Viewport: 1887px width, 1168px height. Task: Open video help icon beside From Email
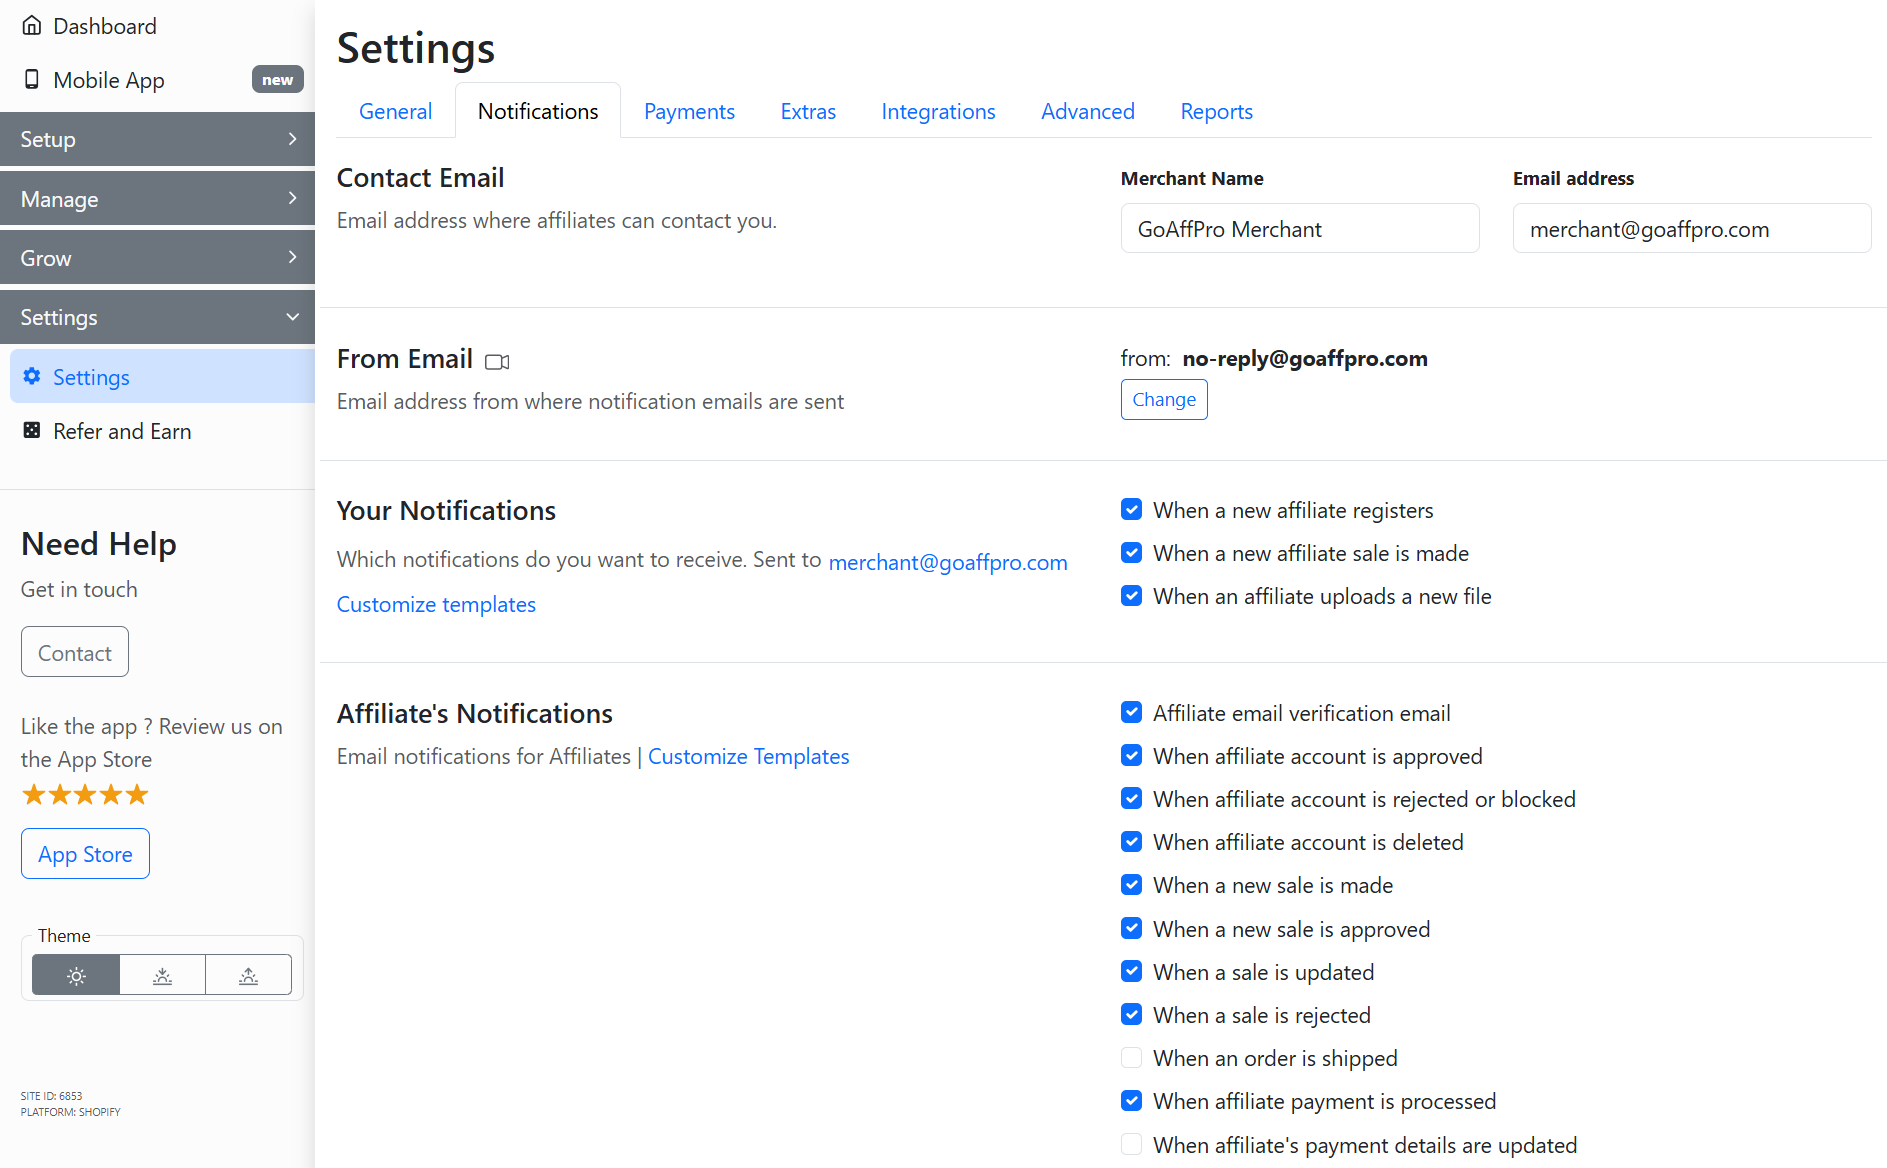(497, 361)
